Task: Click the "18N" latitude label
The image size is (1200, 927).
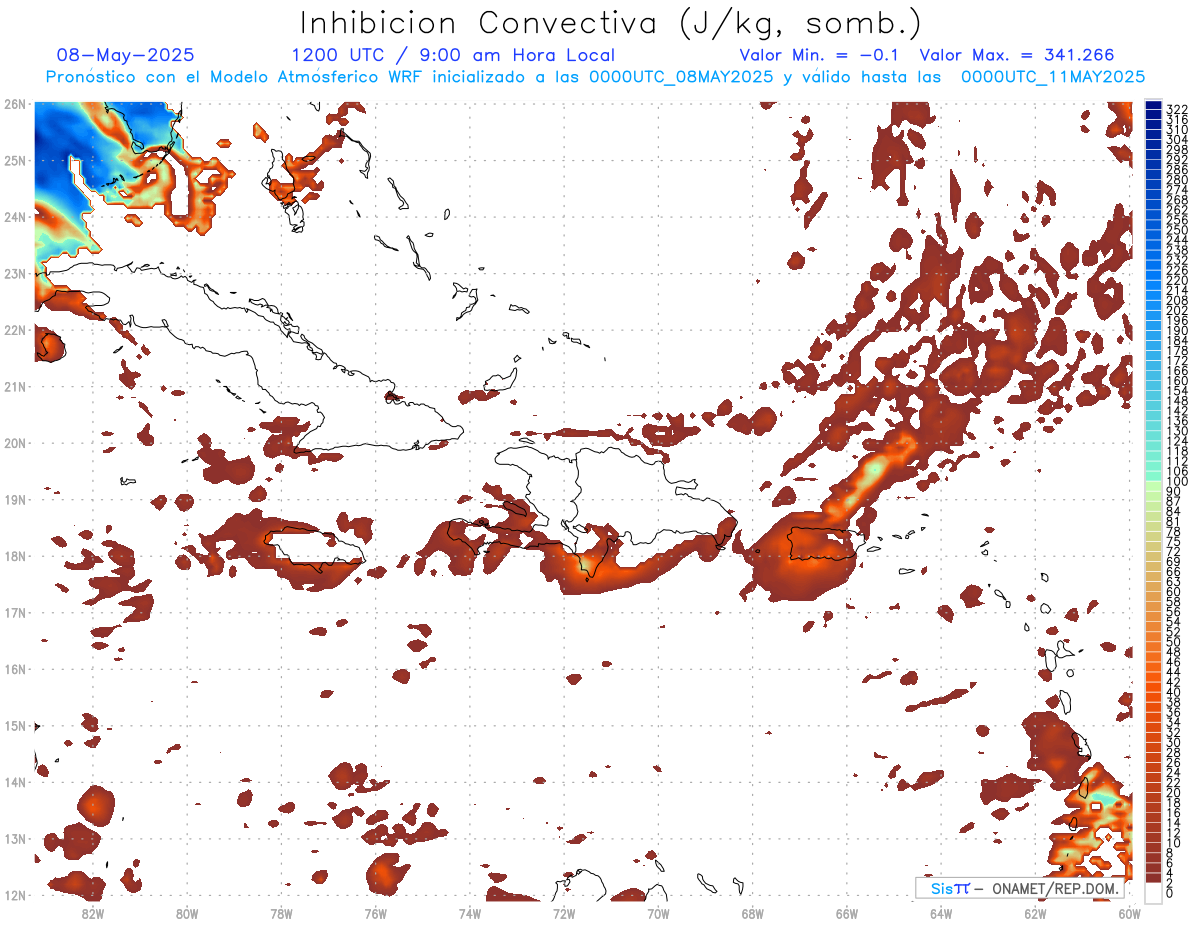Action: [x=15, y=556]
